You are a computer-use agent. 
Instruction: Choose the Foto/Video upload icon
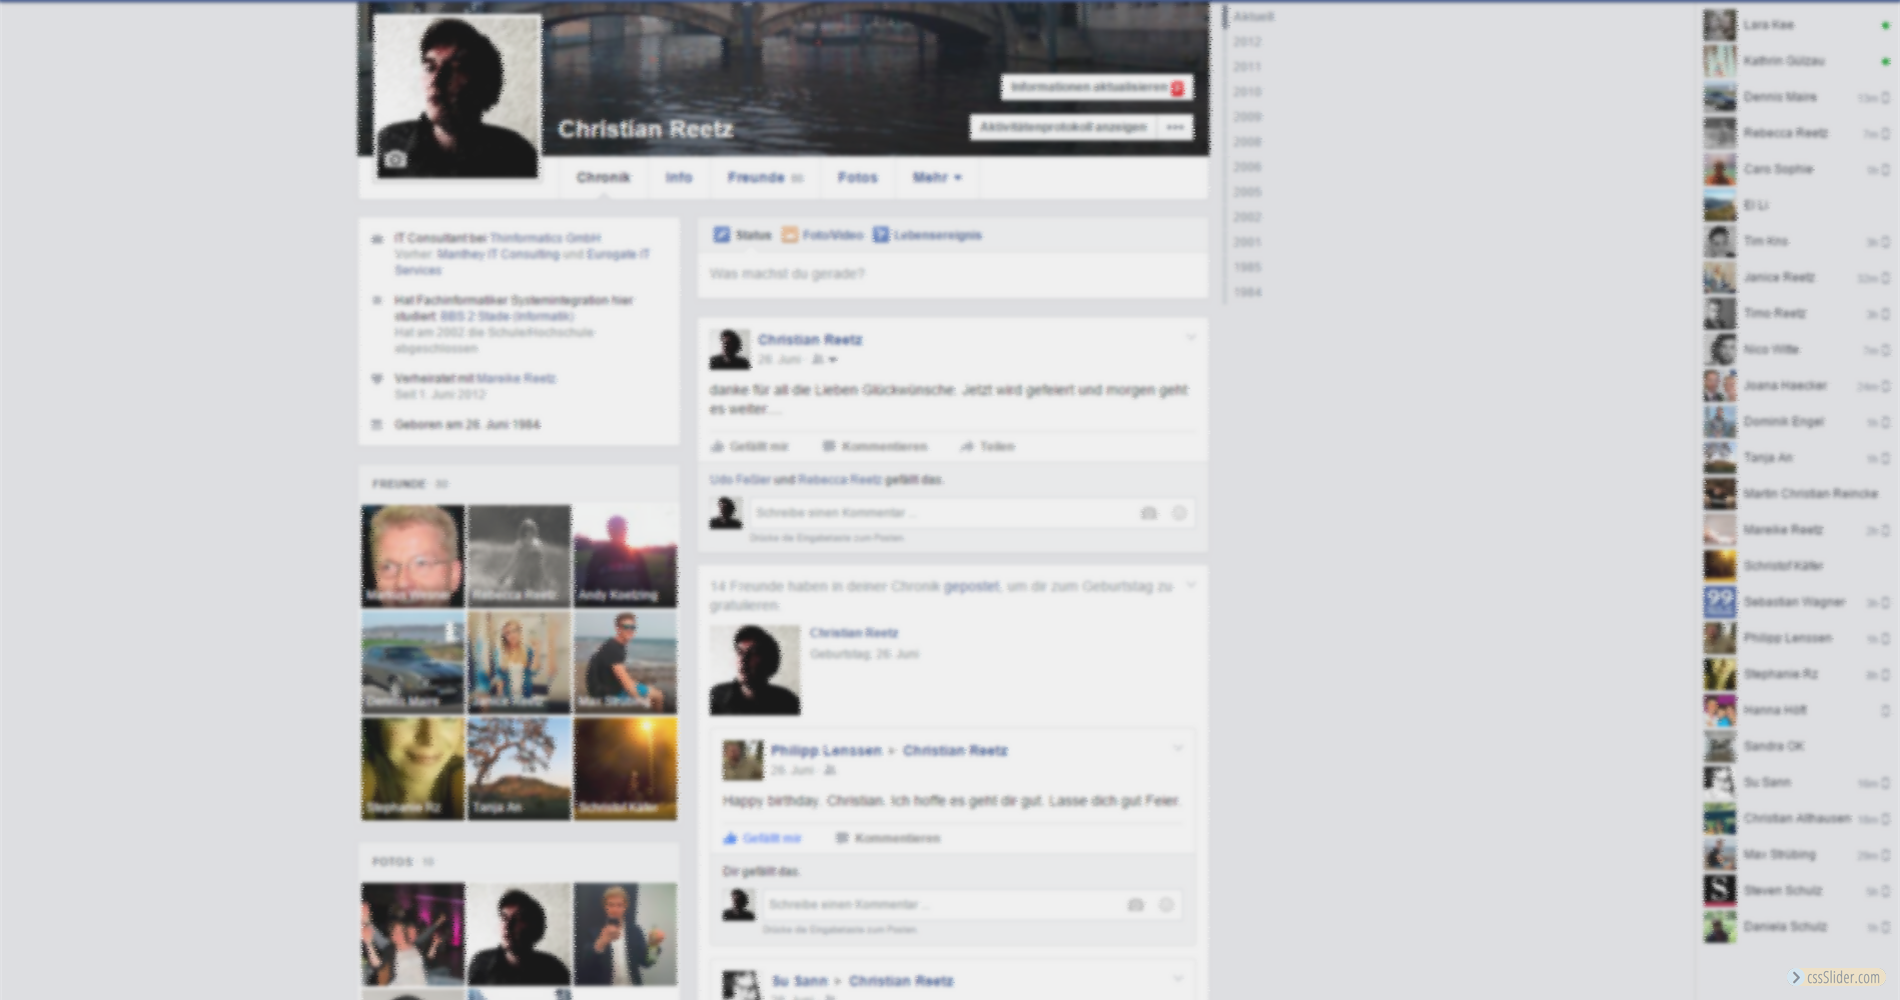(790, 235)
